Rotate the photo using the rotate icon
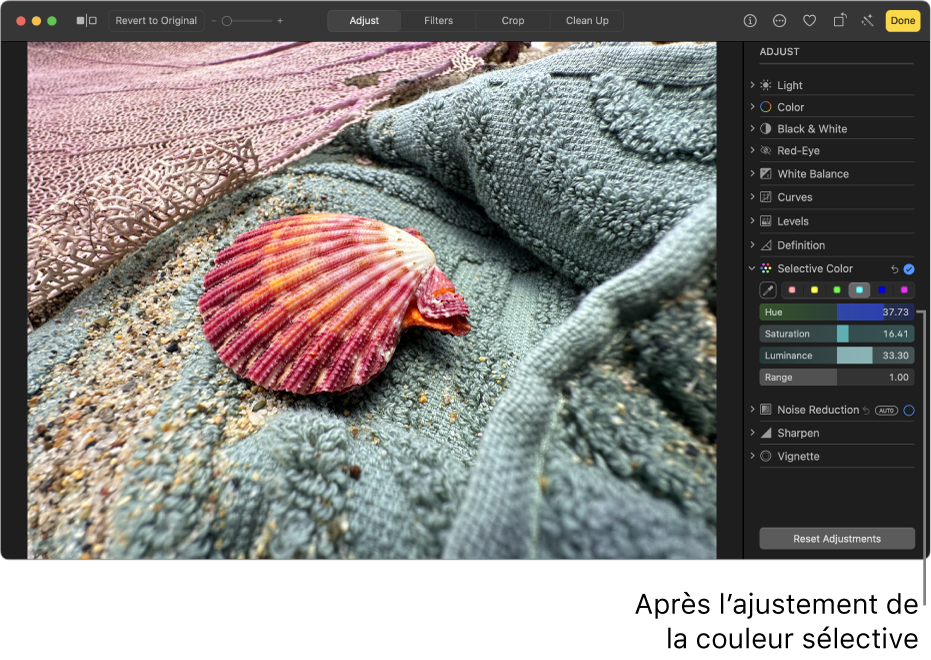Screen dimensions: 931x660 840,21
